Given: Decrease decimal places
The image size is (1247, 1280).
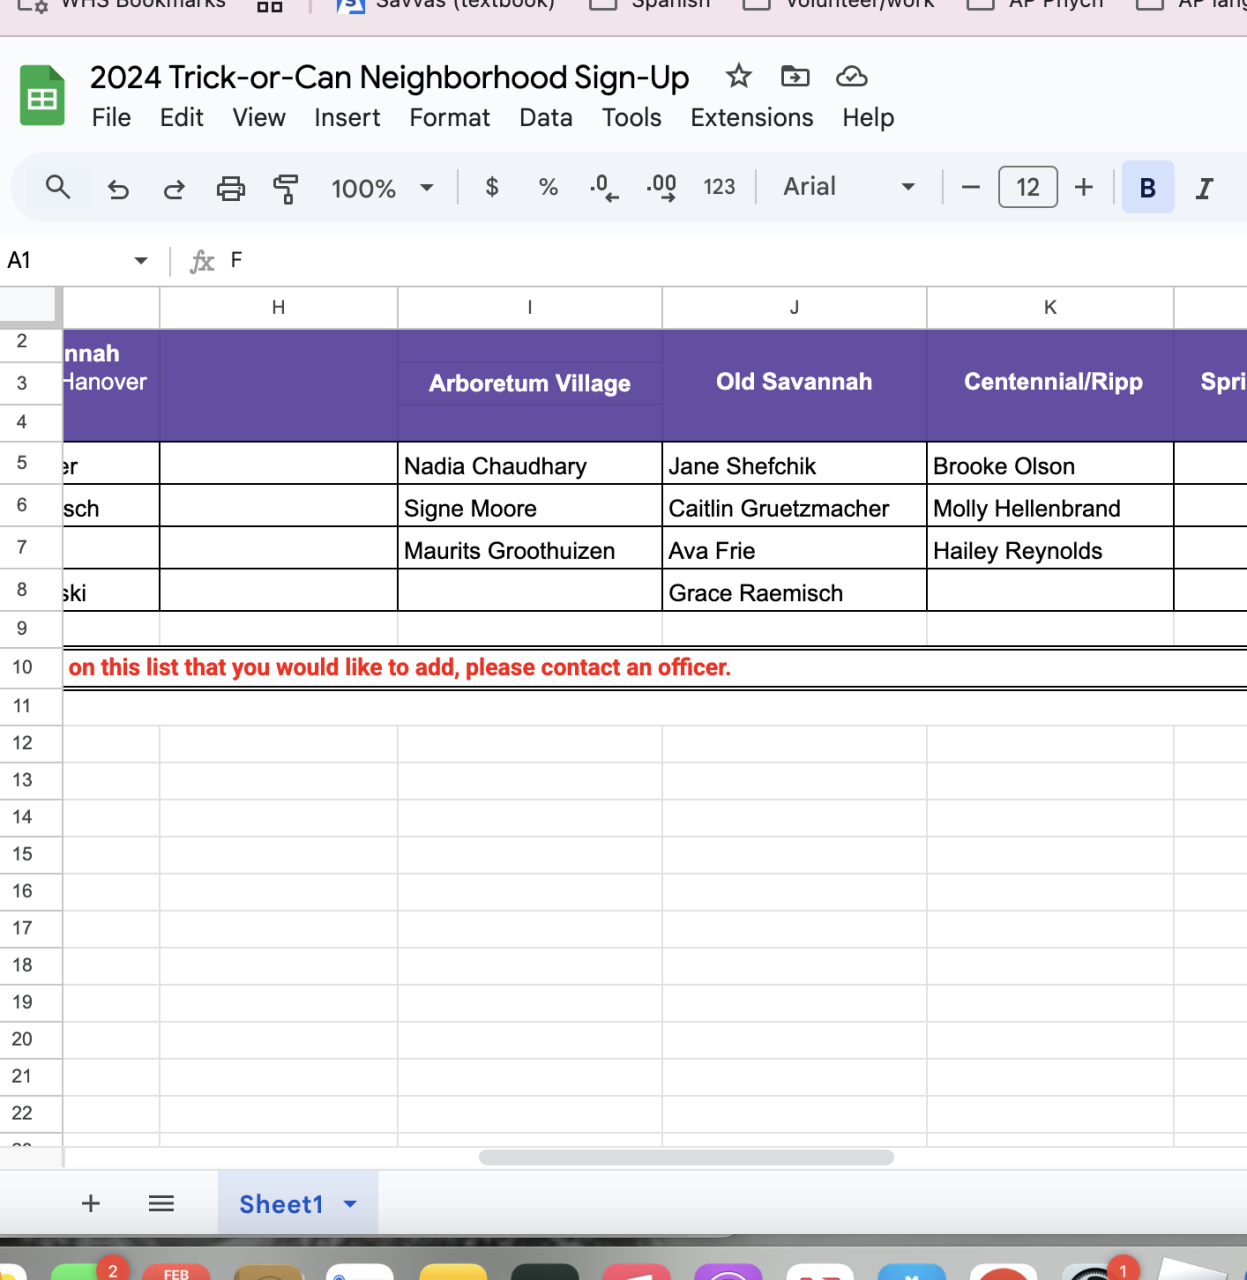Looking at the screenshot, I should [604, 187].
